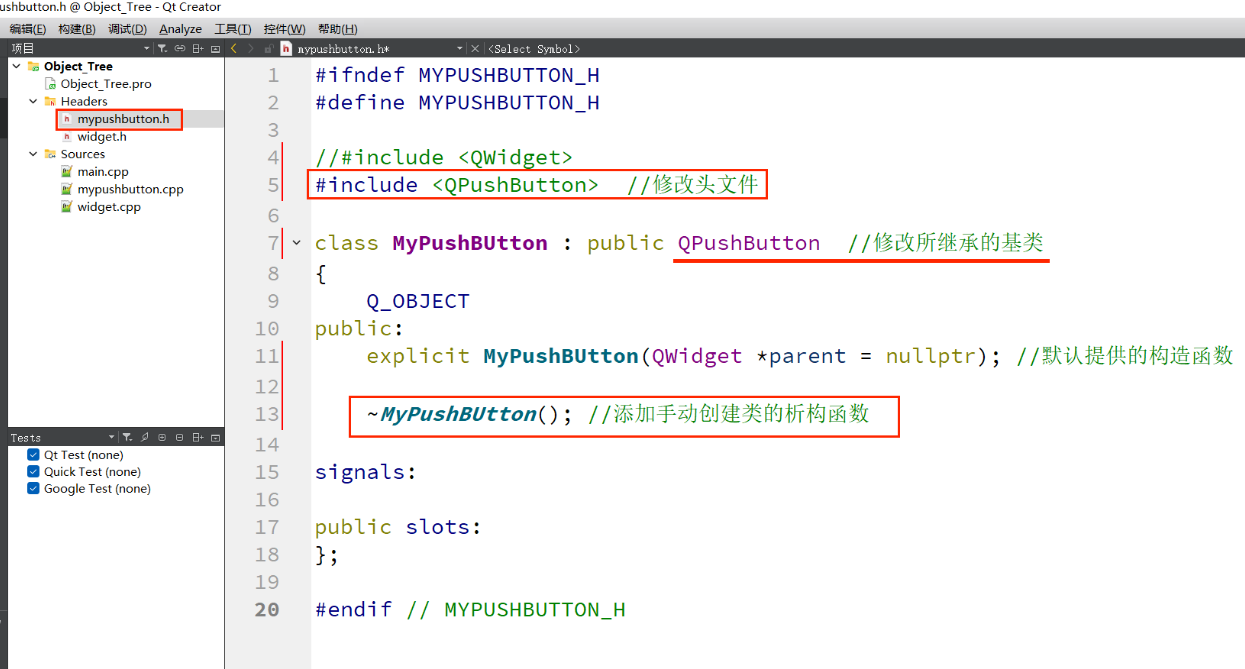Close the Tests side panel
Viewport: 1245px width, 669px height.
point(215,438)
